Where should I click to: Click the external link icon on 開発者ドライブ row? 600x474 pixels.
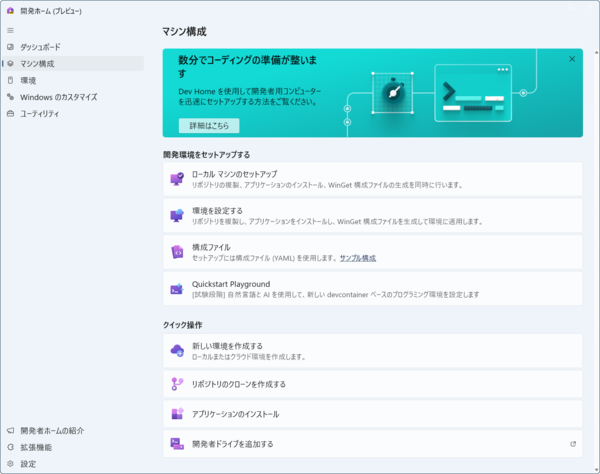click(x=573, y=444)
